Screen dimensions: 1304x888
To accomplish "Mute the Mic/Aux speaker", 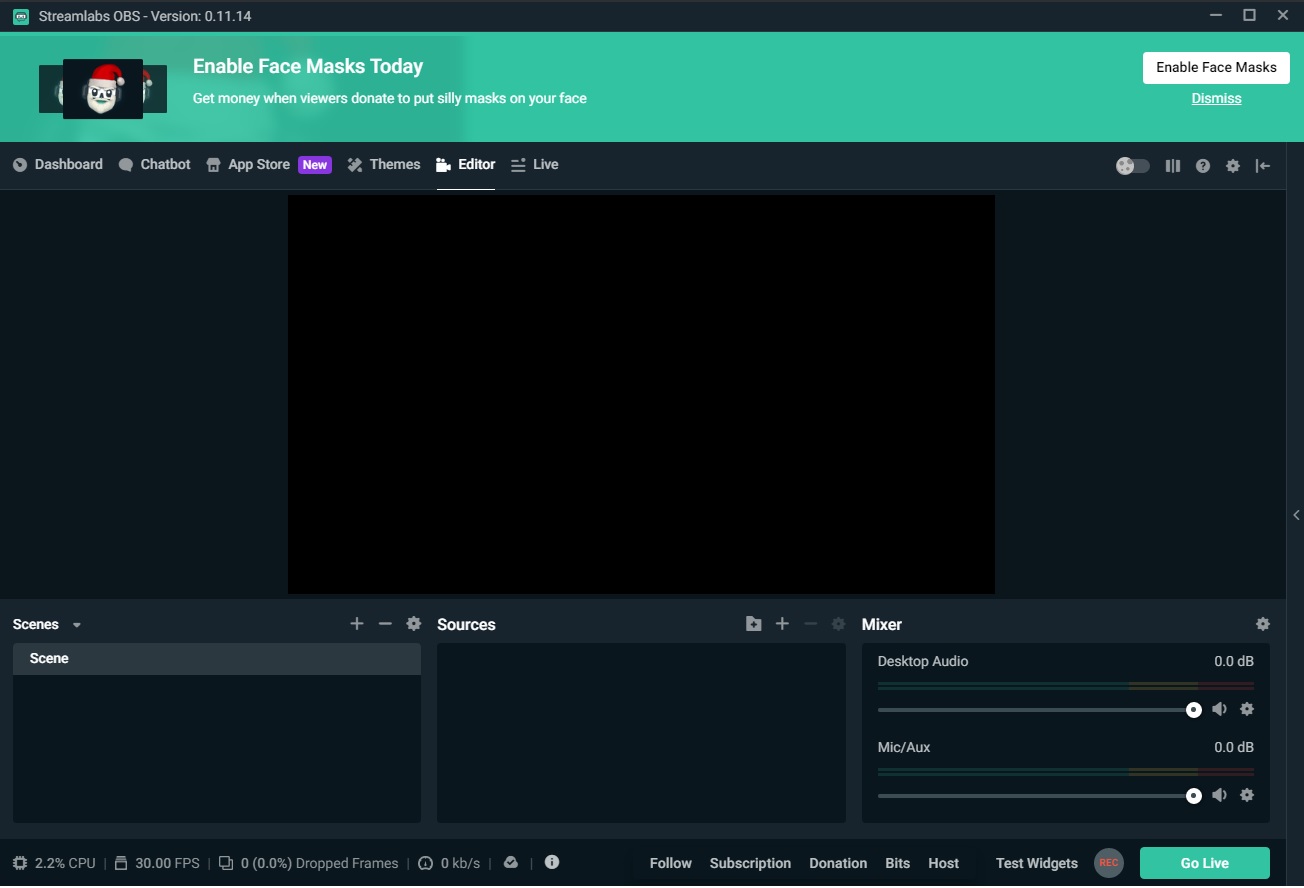I will [x=1219, y=795].
